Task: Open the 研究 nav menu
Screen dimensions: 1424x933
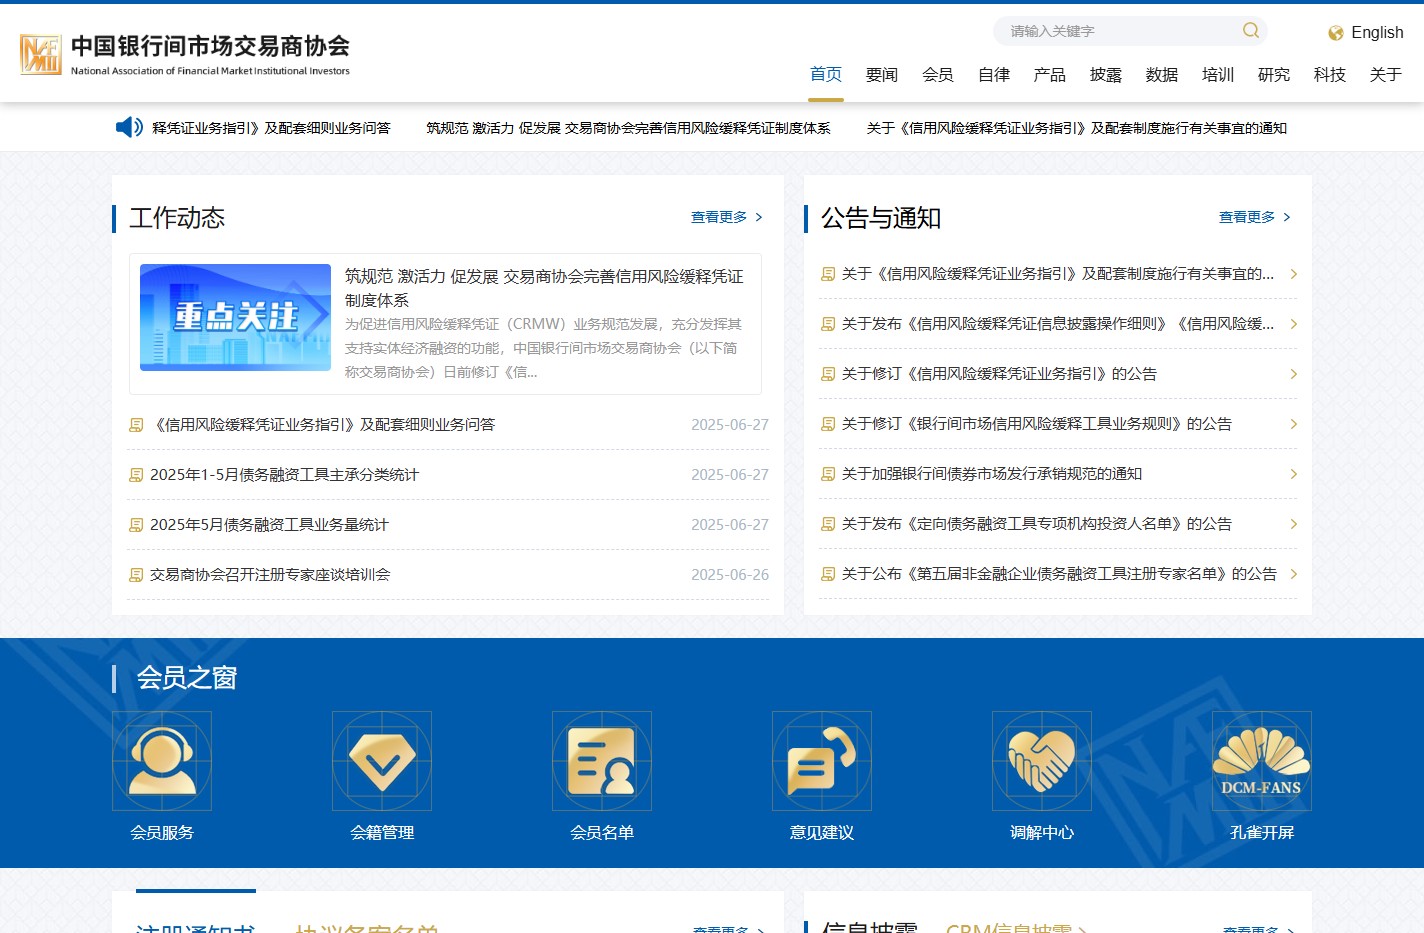Action: [1274, 74]
